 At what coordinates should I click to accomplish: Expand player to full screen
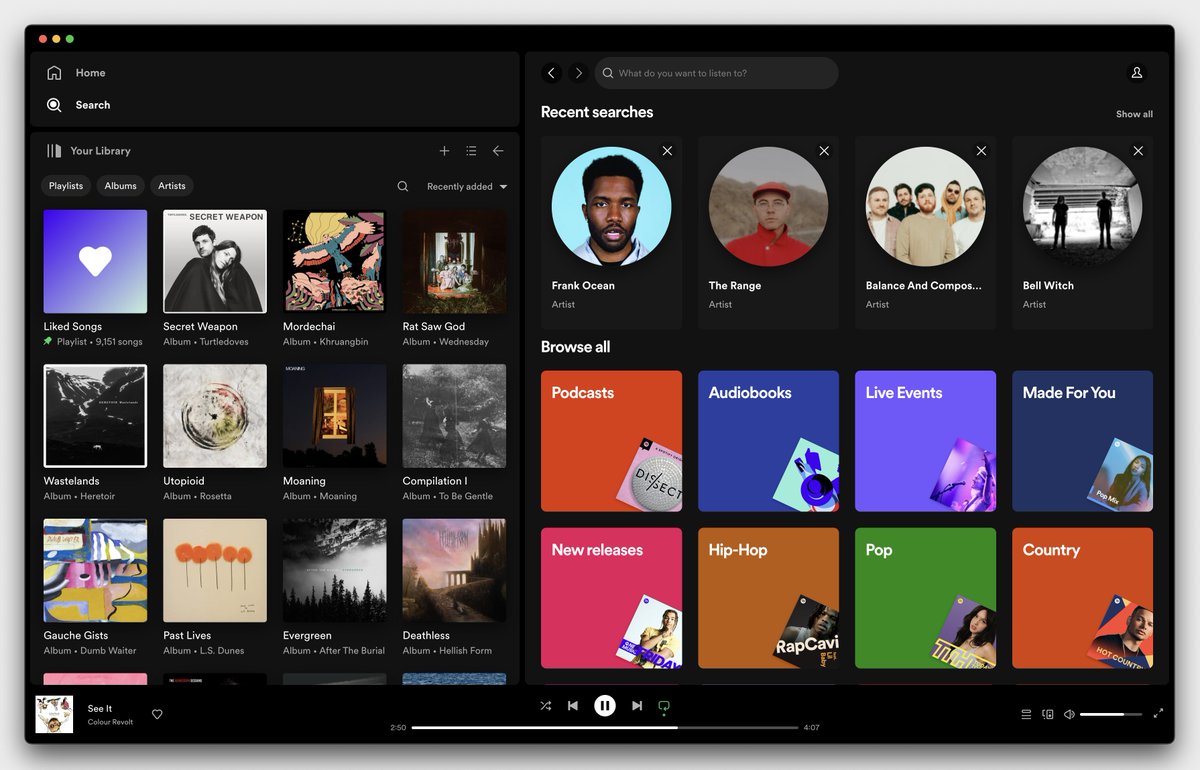click(1158, 714)
